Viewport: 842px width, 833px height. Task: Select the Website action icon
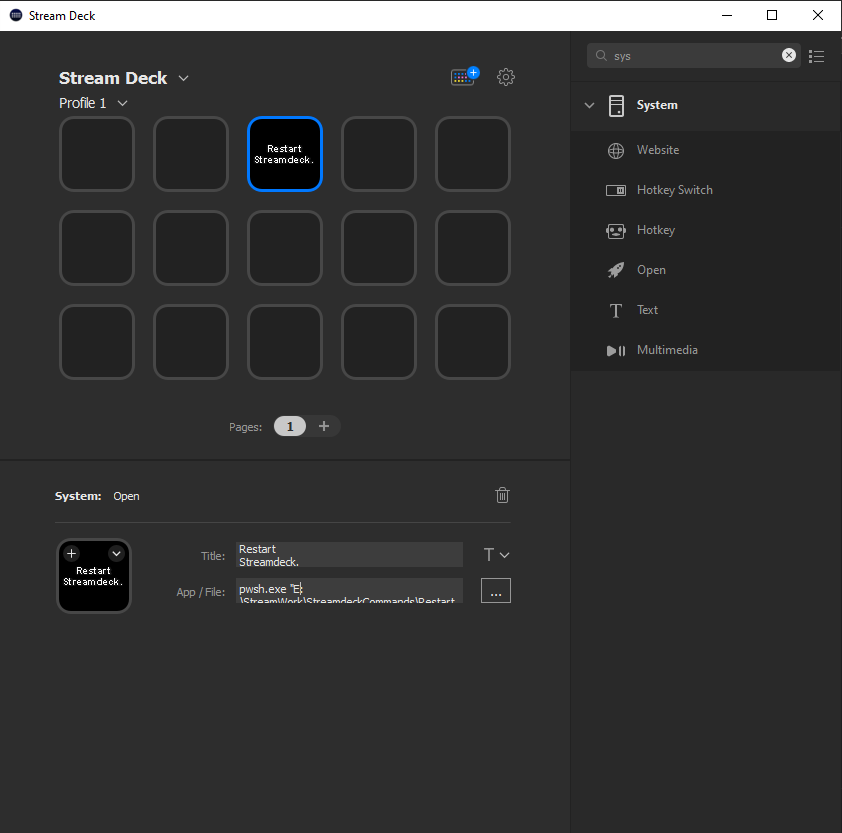pos(615,150)
